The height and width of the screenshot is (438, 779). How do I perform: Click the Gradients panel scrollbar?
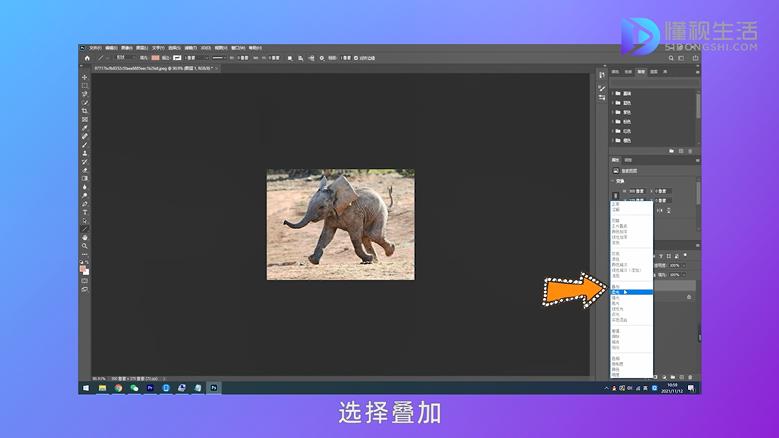pos(698,105)
